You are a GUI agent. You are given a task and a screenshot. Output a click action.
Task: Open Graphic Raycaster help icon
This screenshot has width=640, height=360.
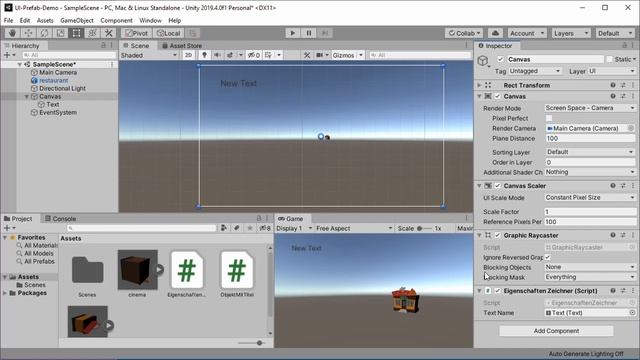(613, 236)
